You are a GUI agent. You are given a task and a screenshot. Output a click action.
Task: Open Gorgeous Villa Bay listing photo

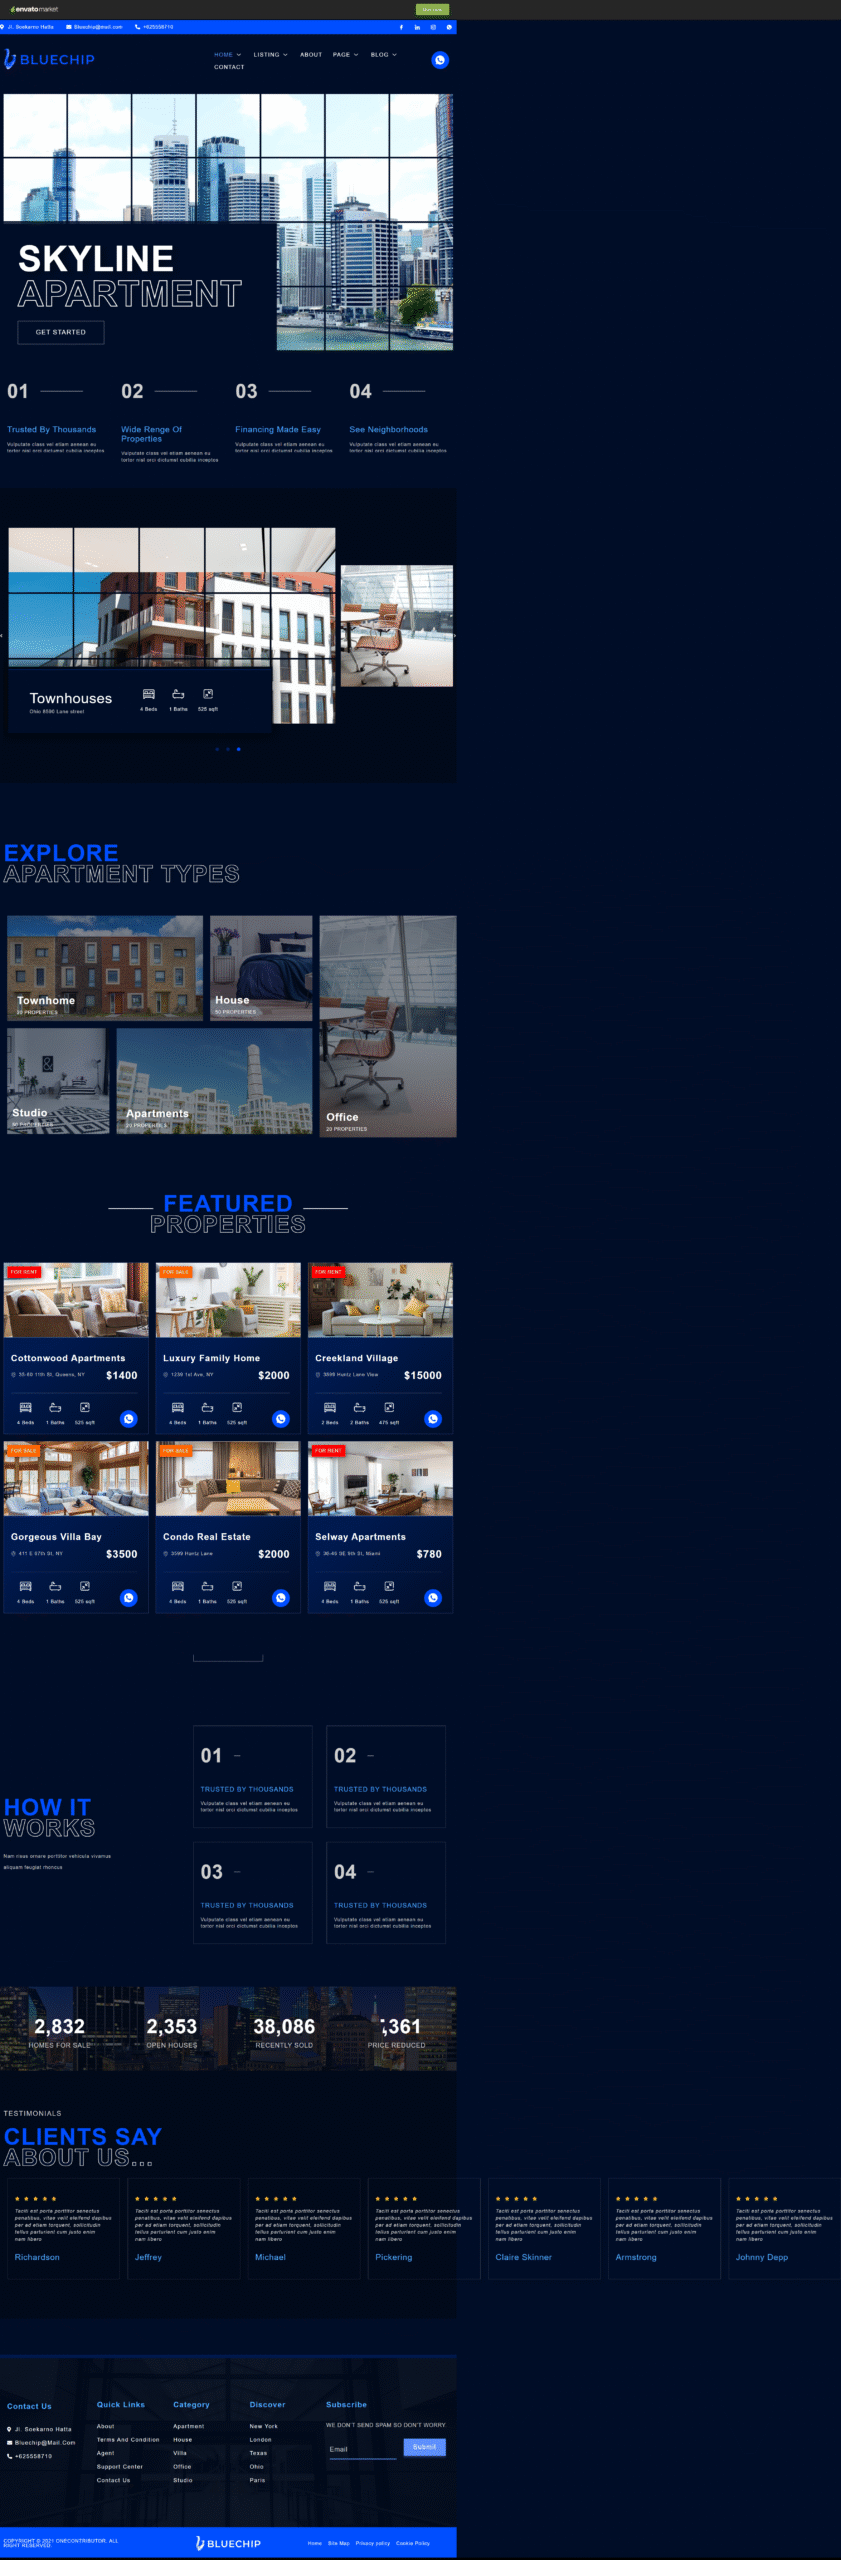(x=76, y=1478)
